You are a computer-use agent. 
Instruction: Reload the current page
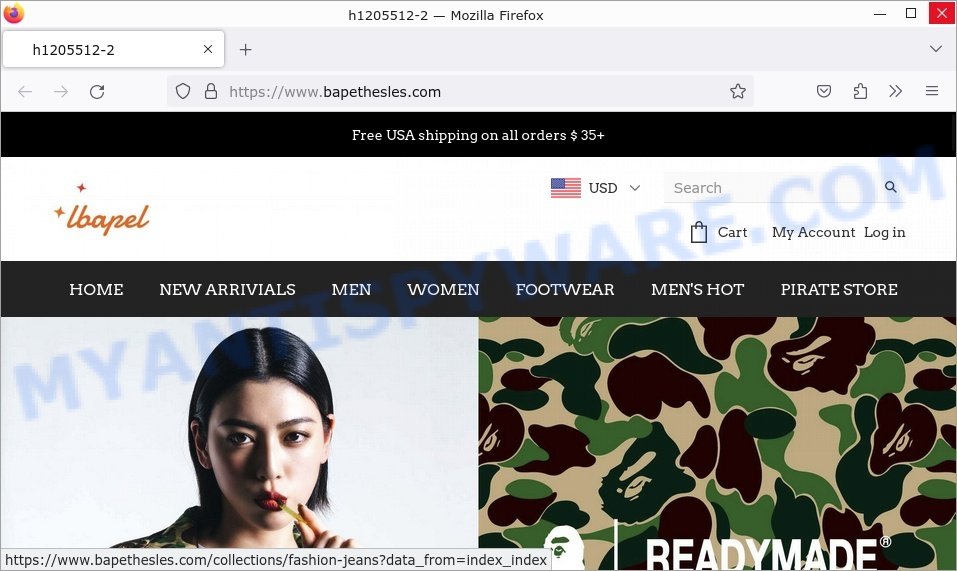pos(97,92)
